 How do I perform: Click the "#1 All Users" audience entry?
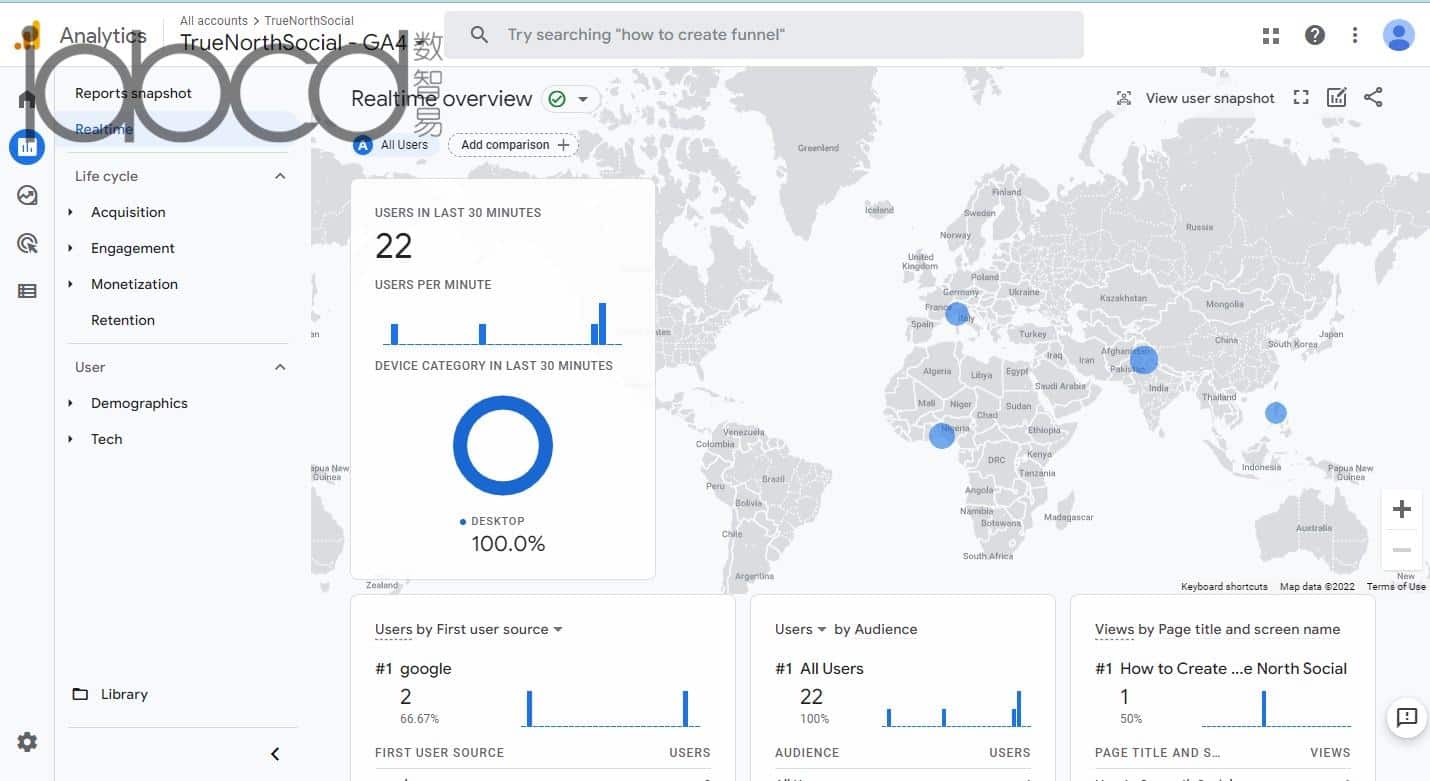pyautogui.click(x=819, y=669)
